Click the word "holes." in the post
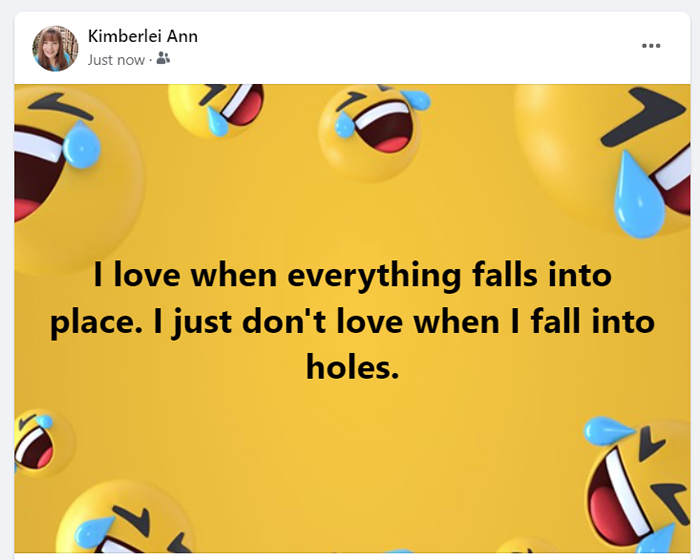700x560 pixels. click(352, 367)
